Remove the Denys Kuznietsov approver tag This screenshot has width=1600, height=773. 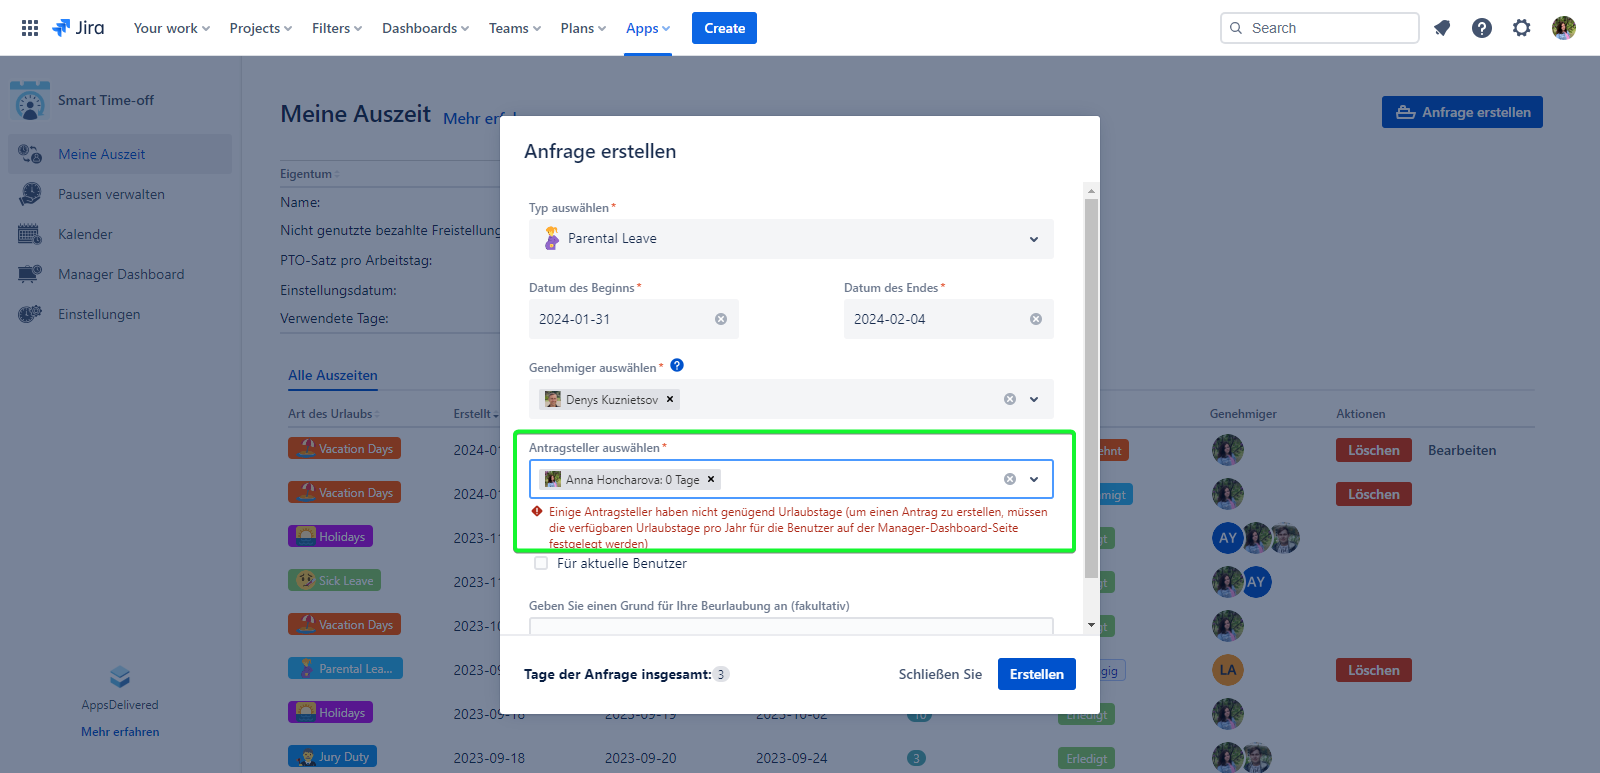pyautogui.click(x=670, y=399)
